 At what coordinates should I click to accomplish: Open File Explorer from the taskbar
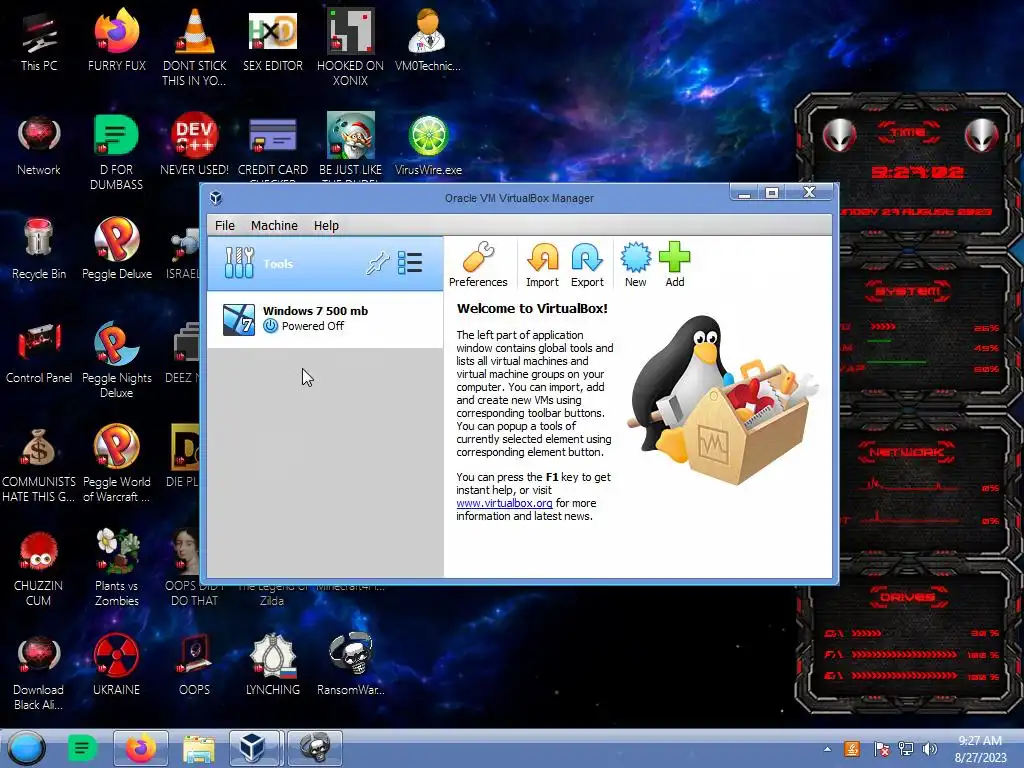[199, 748]
